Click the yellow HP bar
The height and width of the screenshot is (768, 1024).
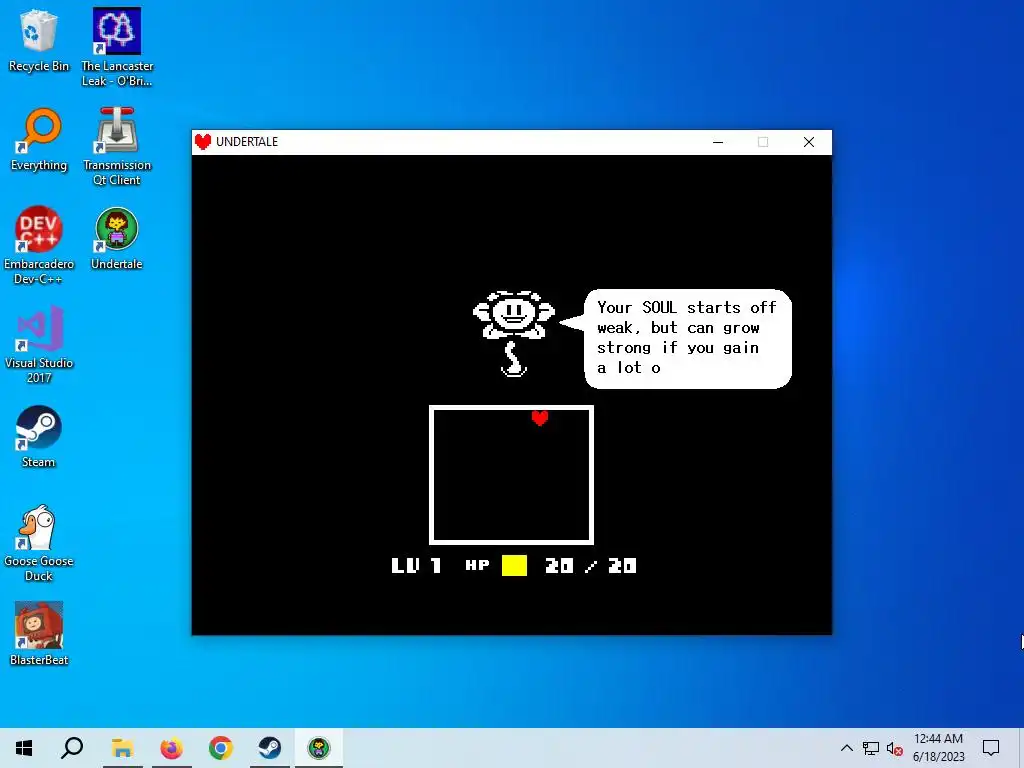click(514, 566)
